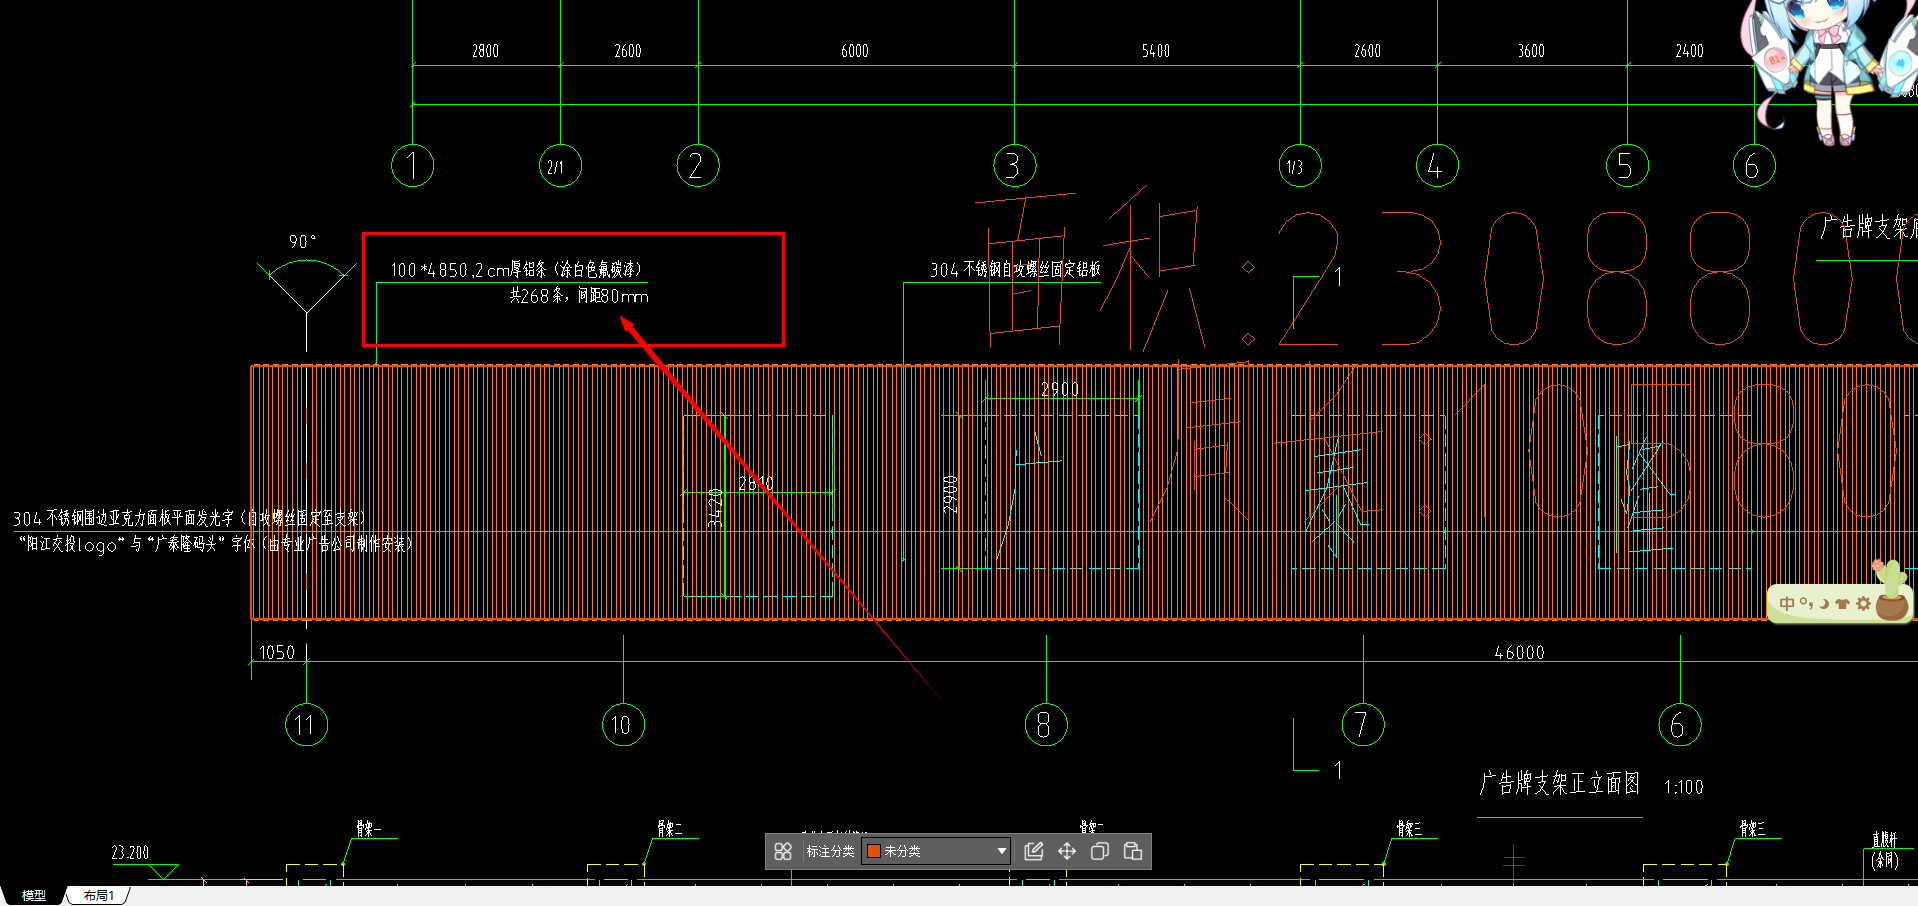Click axis bubble 2/1
The image size is (1918, 906).
[560, 166]
